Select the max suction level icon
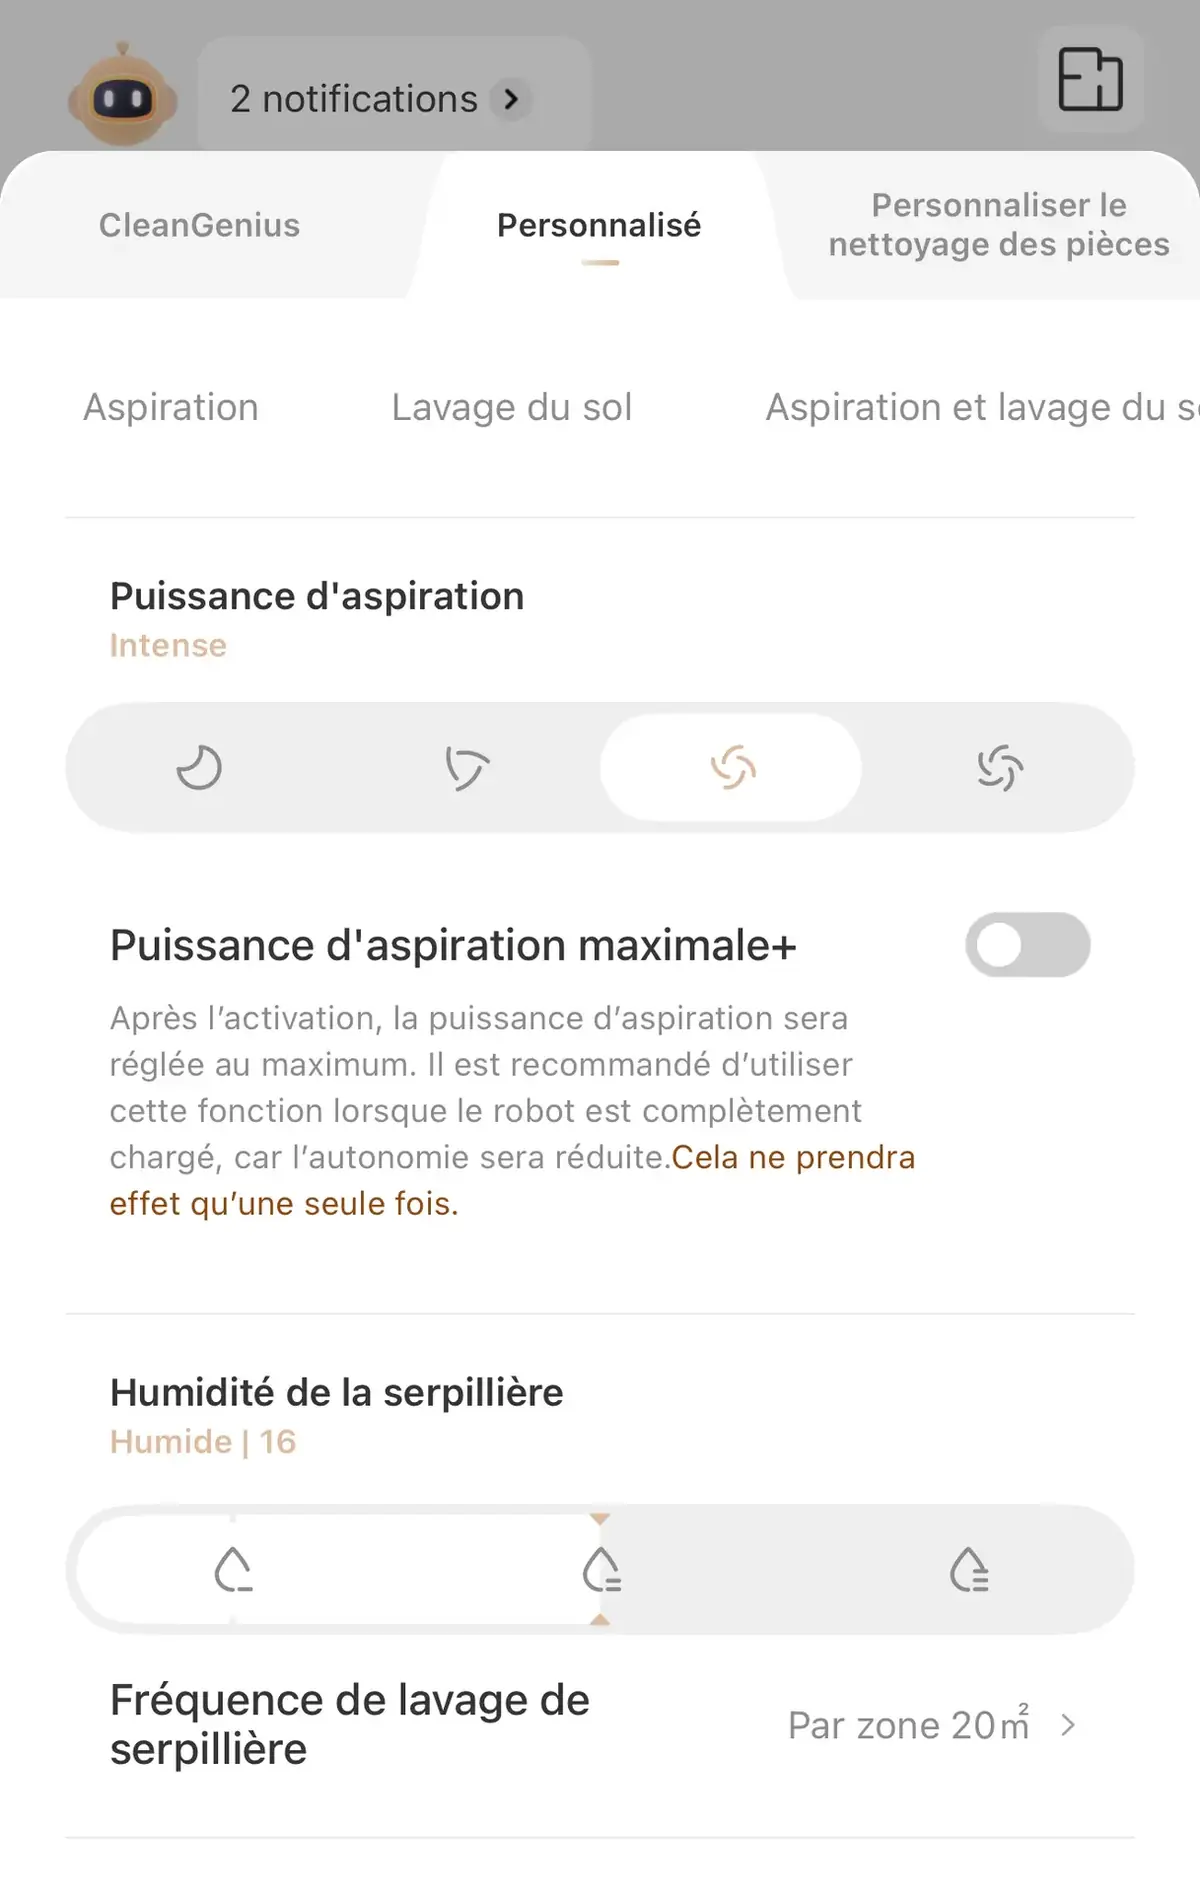 click(x=999, y=768)
